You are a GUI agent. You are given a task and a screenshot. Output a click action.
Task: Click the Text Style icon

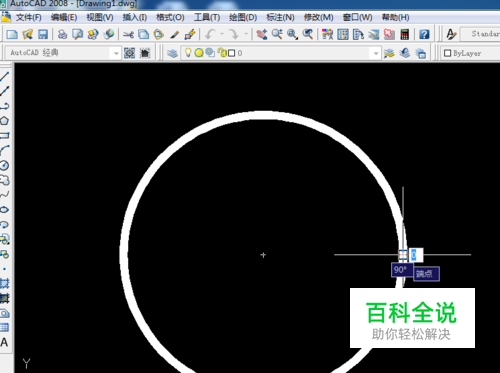tap(451, 34)
